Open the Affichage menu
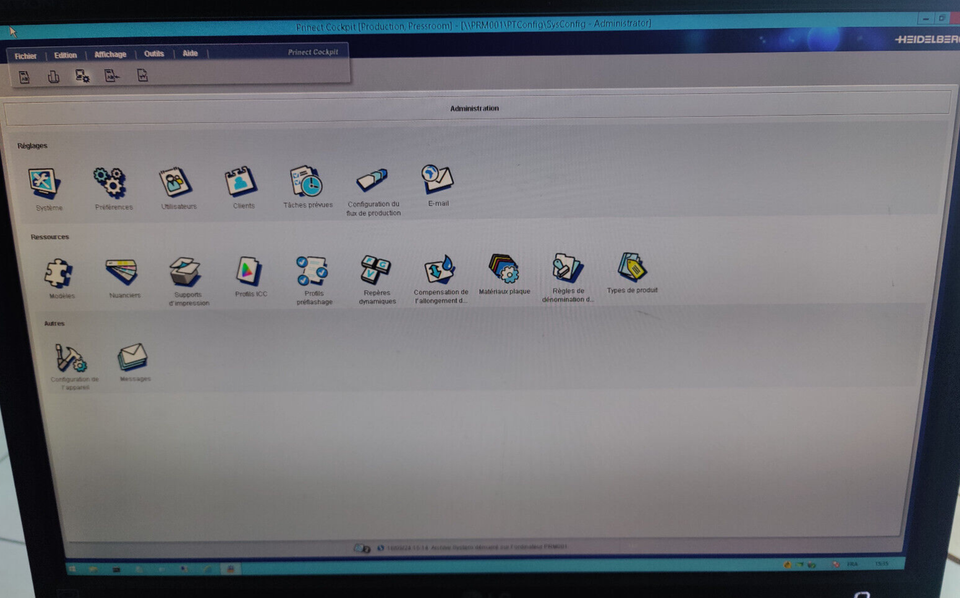Screen dimensions: 960x598 pos(110,54)
